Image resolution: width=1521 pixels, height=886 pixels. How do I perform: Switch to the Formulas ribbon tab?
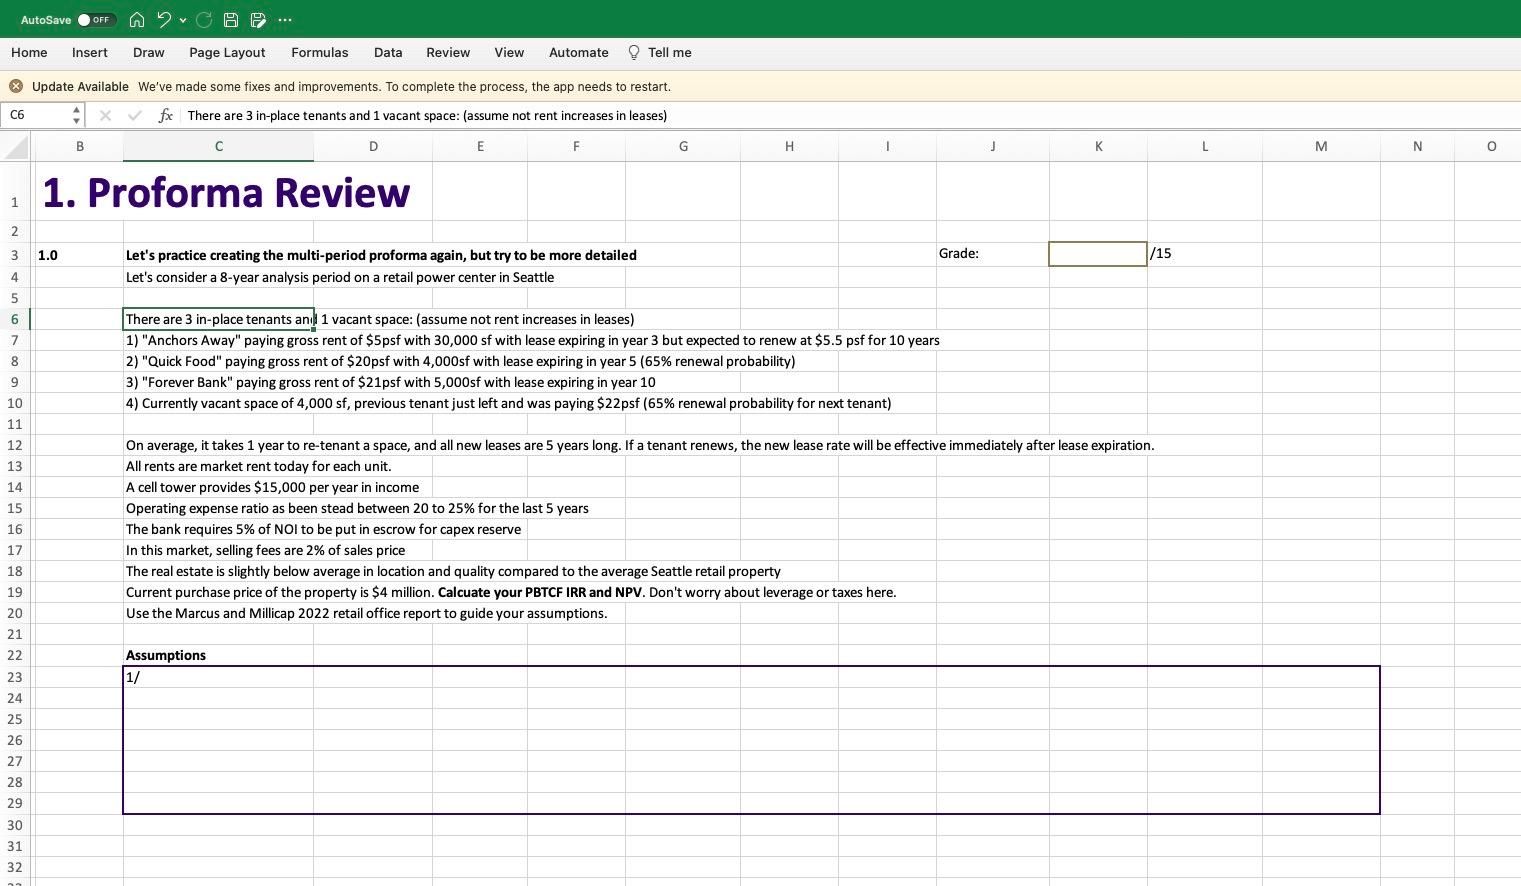click(x=320, y=52)
